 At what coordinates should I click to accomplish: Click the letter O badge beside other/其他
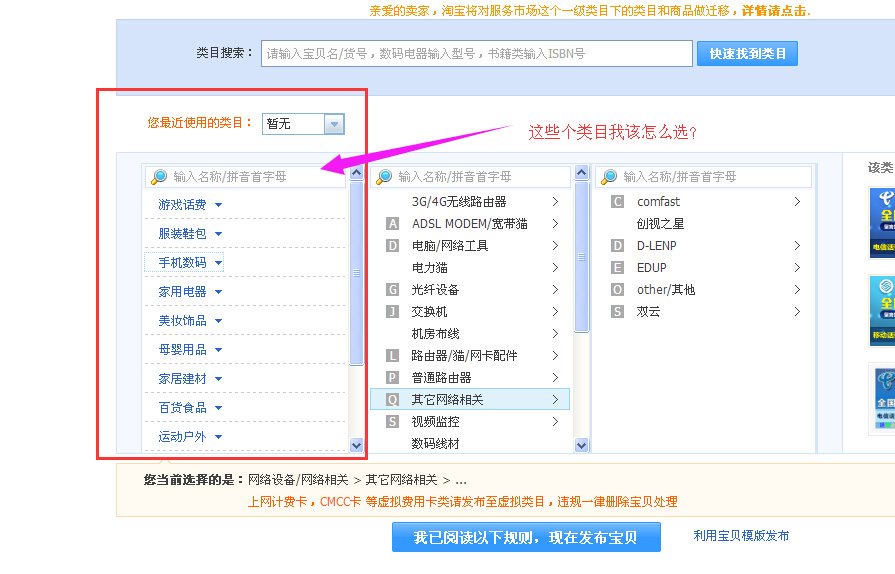[617, 290]
